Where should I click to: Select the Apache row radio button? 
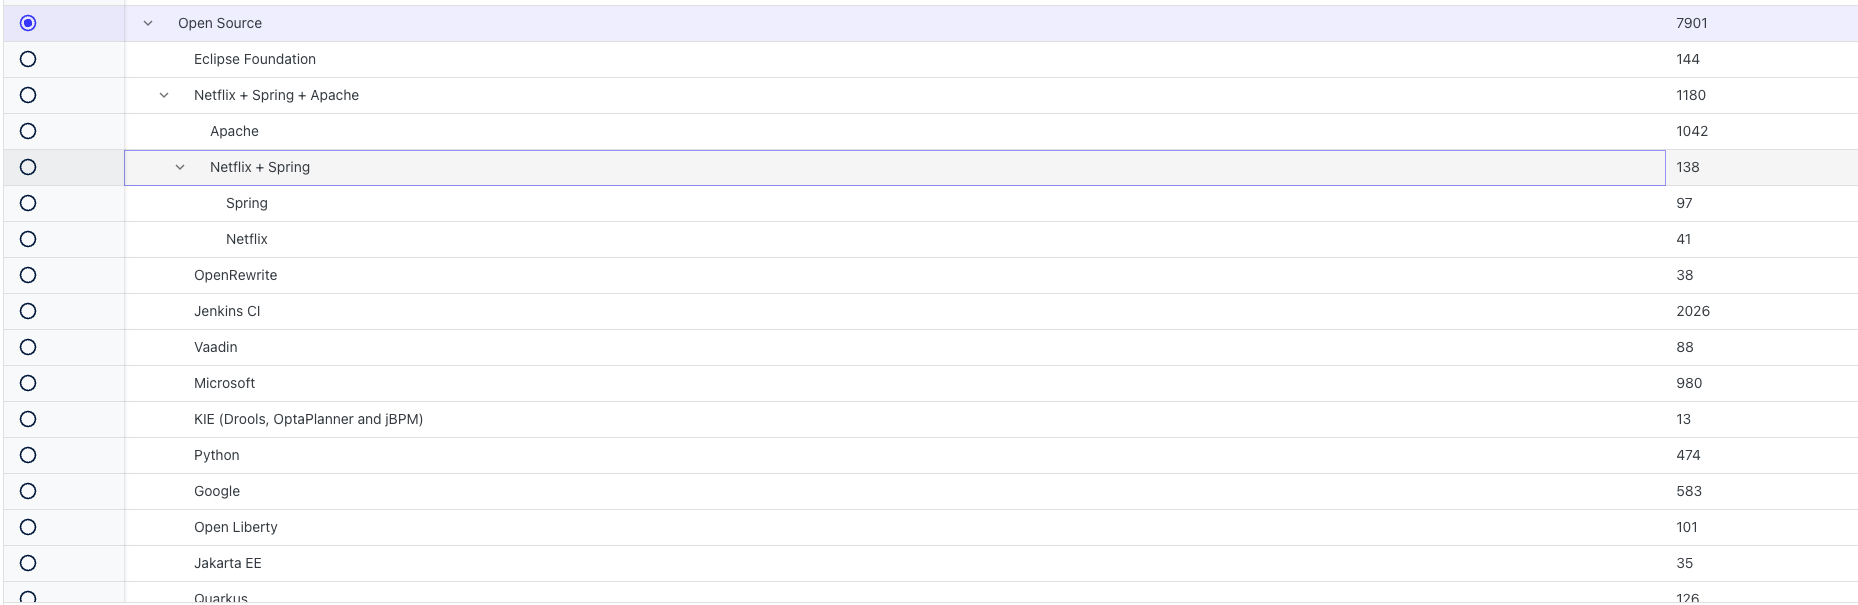[x=28, y=131]
